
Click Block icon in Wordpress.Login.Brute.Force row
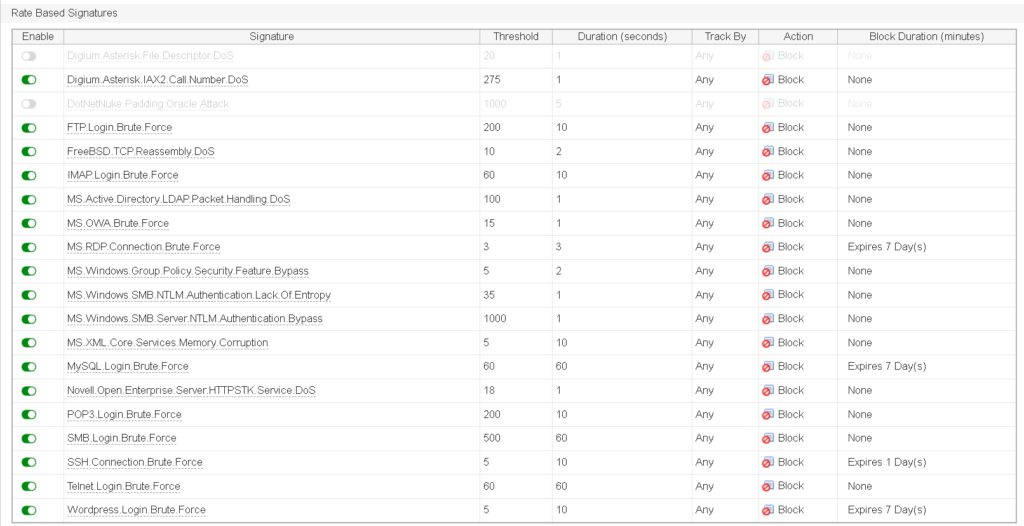(x=768, y=510)
